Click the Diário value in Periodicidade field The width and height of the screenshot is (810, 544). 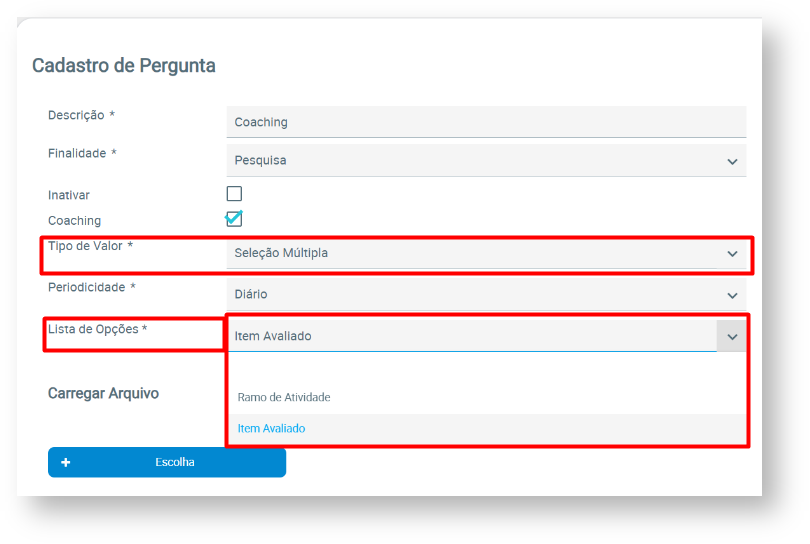click(251, 295)
